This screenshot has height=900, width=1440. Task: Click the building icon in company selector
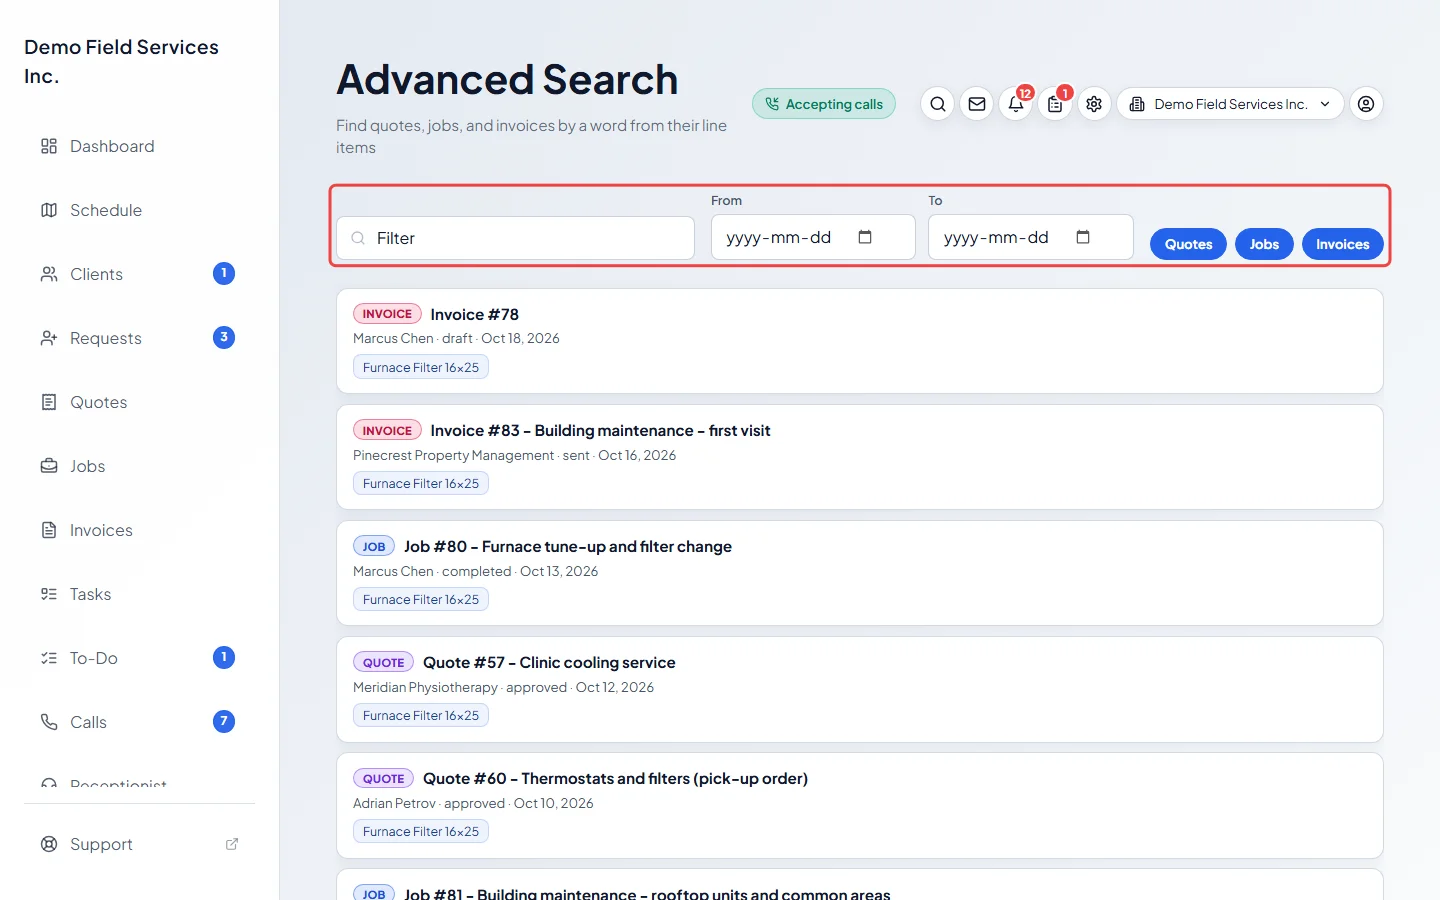point(1137,104)
